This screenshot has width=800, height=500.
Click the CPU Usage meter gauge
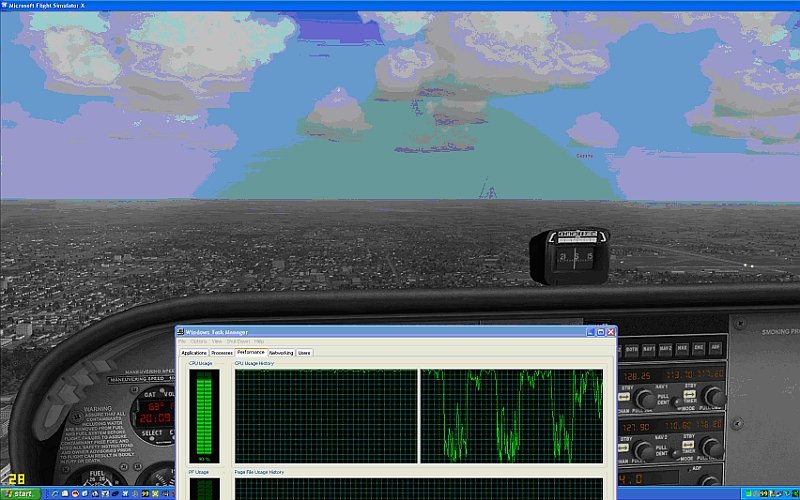tap(204, 415)
